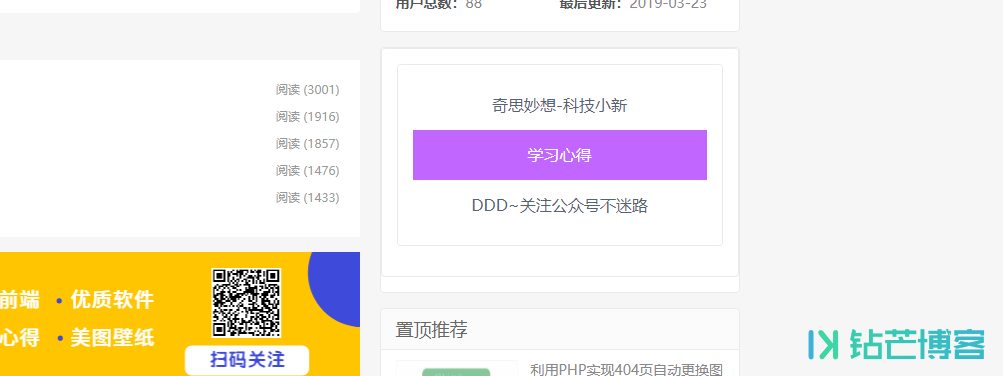Click the 阅读 (1476) entry
The image size is (1003, 376).
point(308,171)
